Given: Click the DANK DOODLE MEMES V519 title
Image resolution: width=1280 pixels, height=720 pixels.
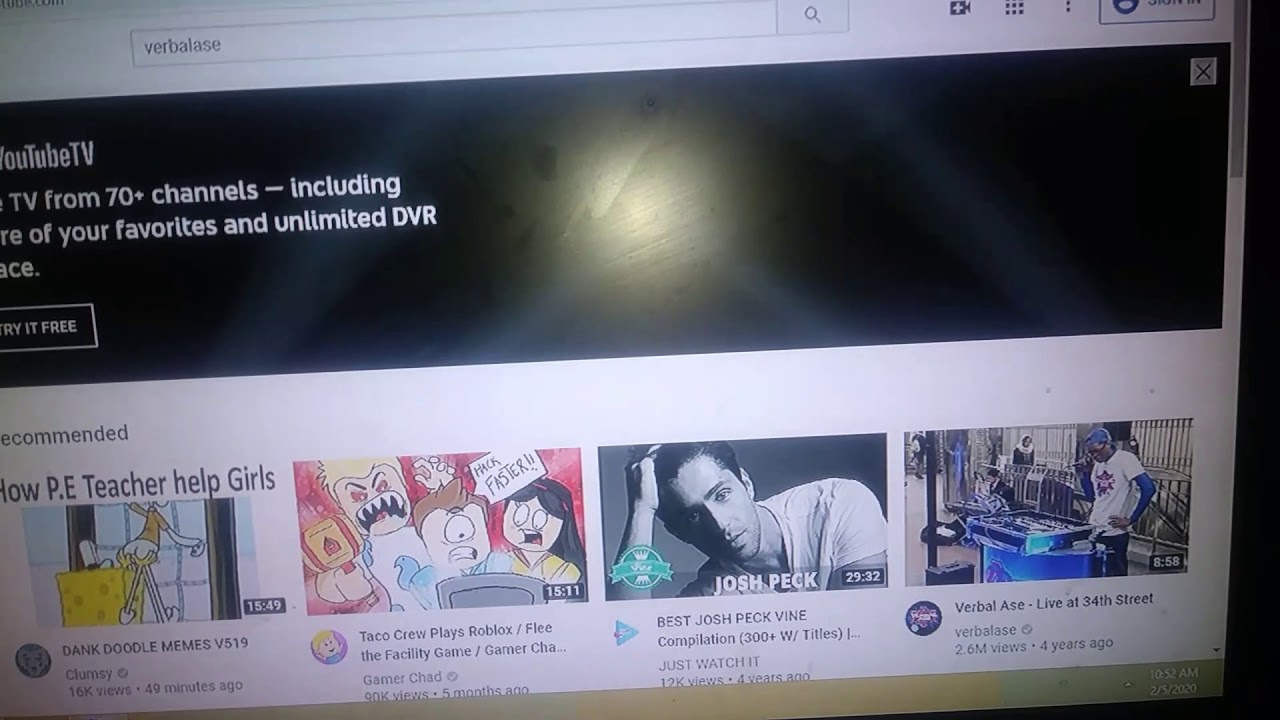Looking at the screenshot, I should click(x=155, y=646).
